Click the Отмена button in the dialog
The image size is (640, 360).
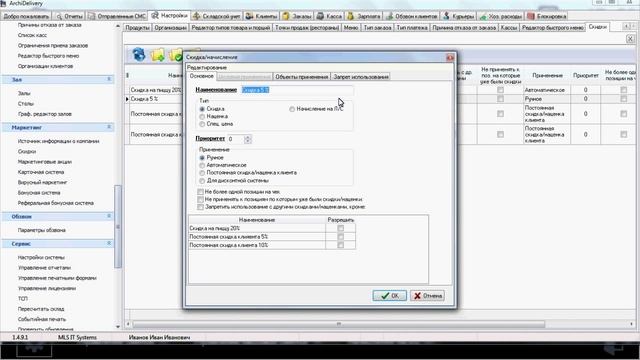pos(427,296)
